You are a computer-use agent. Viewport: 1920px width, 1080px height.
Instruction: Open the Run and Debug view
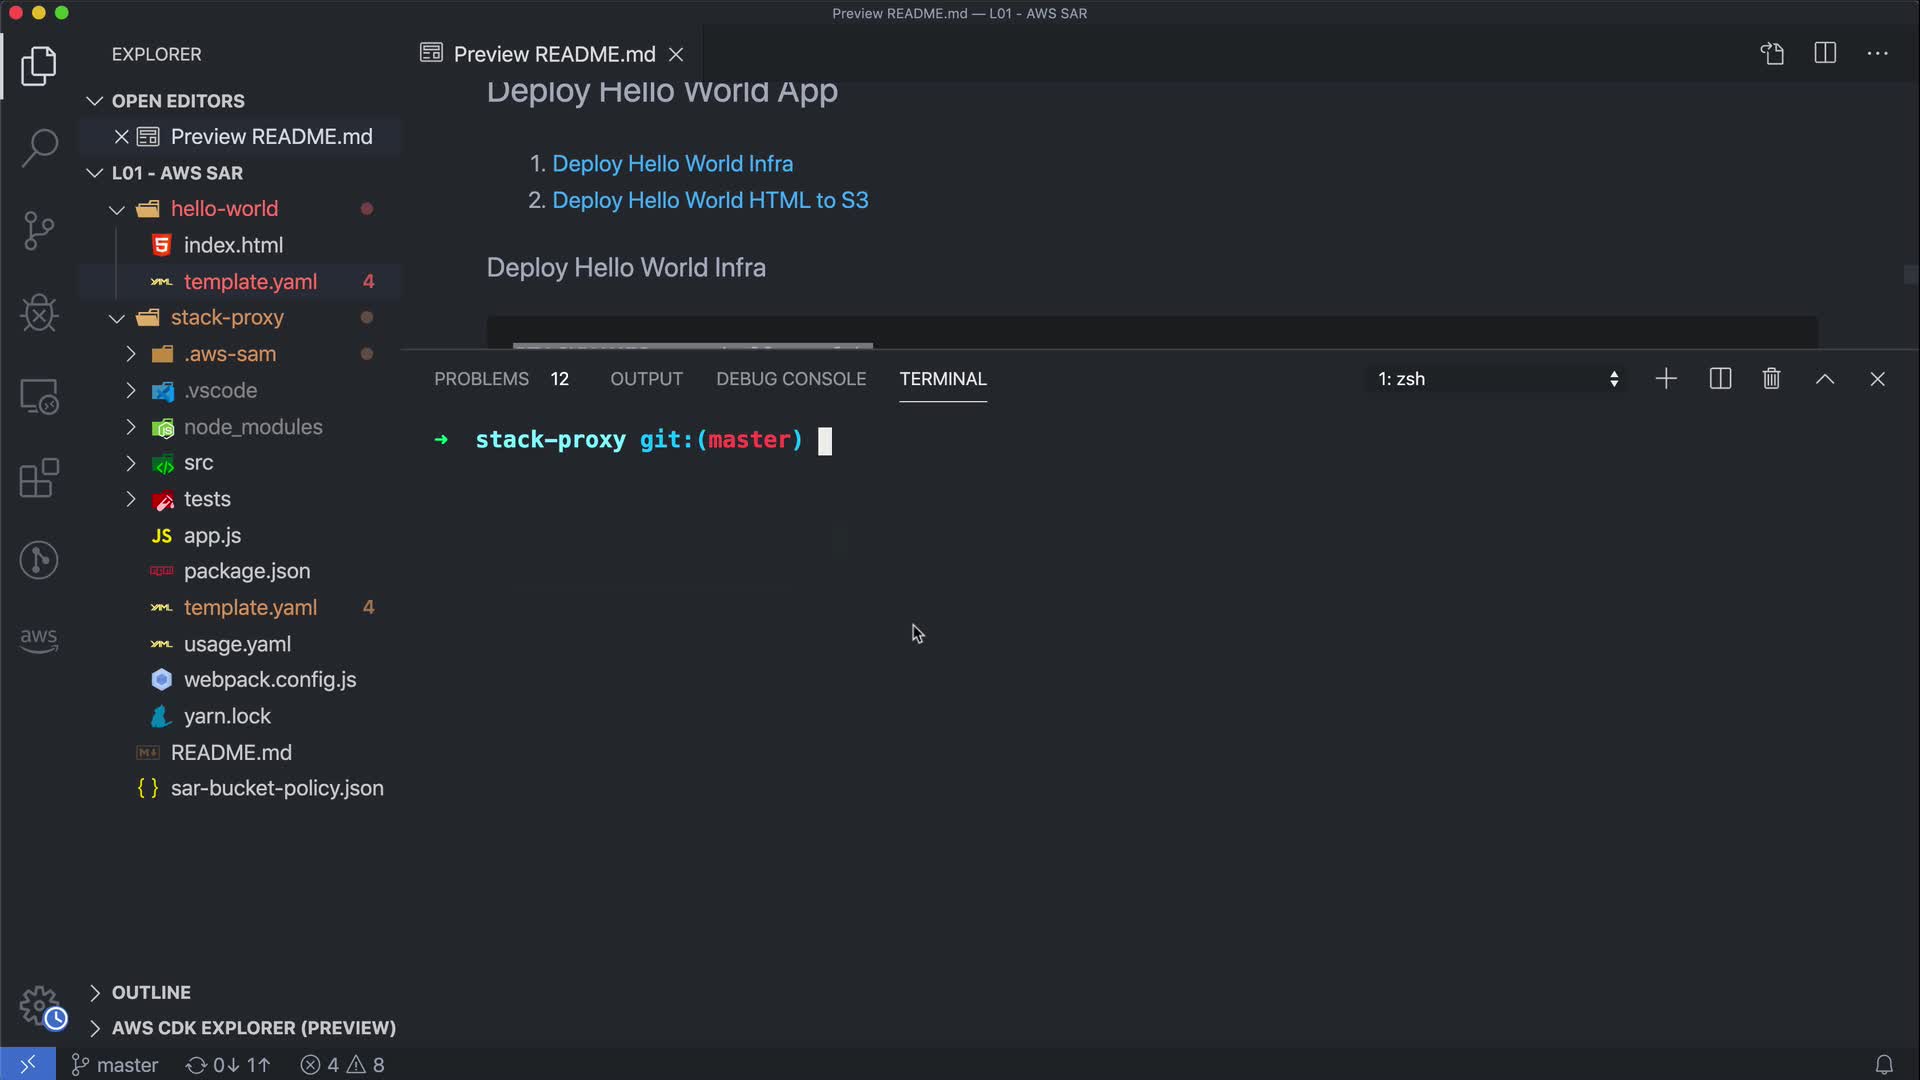pyautogui.click(x=39, y=313)
